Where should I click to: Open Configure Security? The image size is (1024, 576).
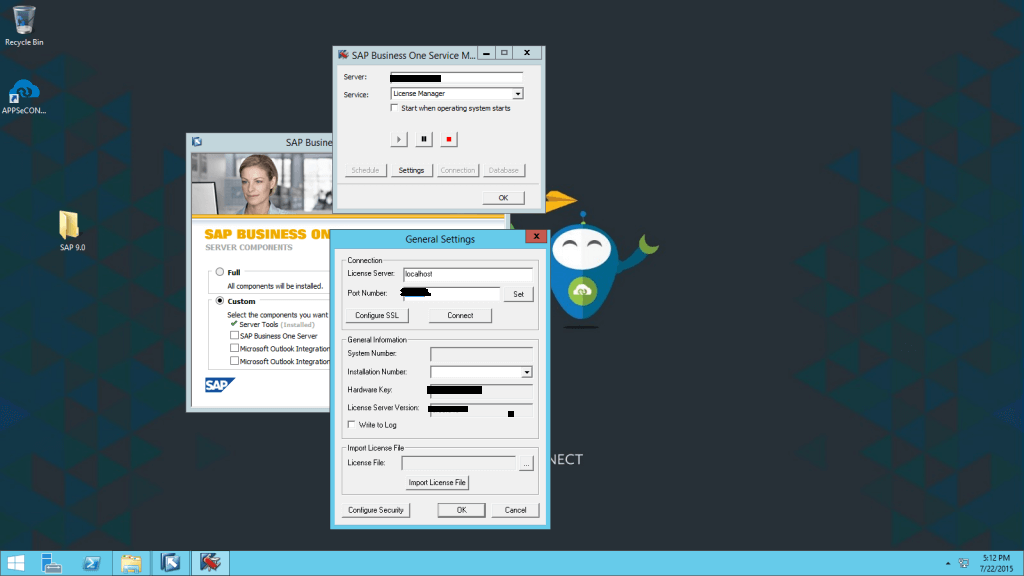pyautogui.click(x=376, y=510)
